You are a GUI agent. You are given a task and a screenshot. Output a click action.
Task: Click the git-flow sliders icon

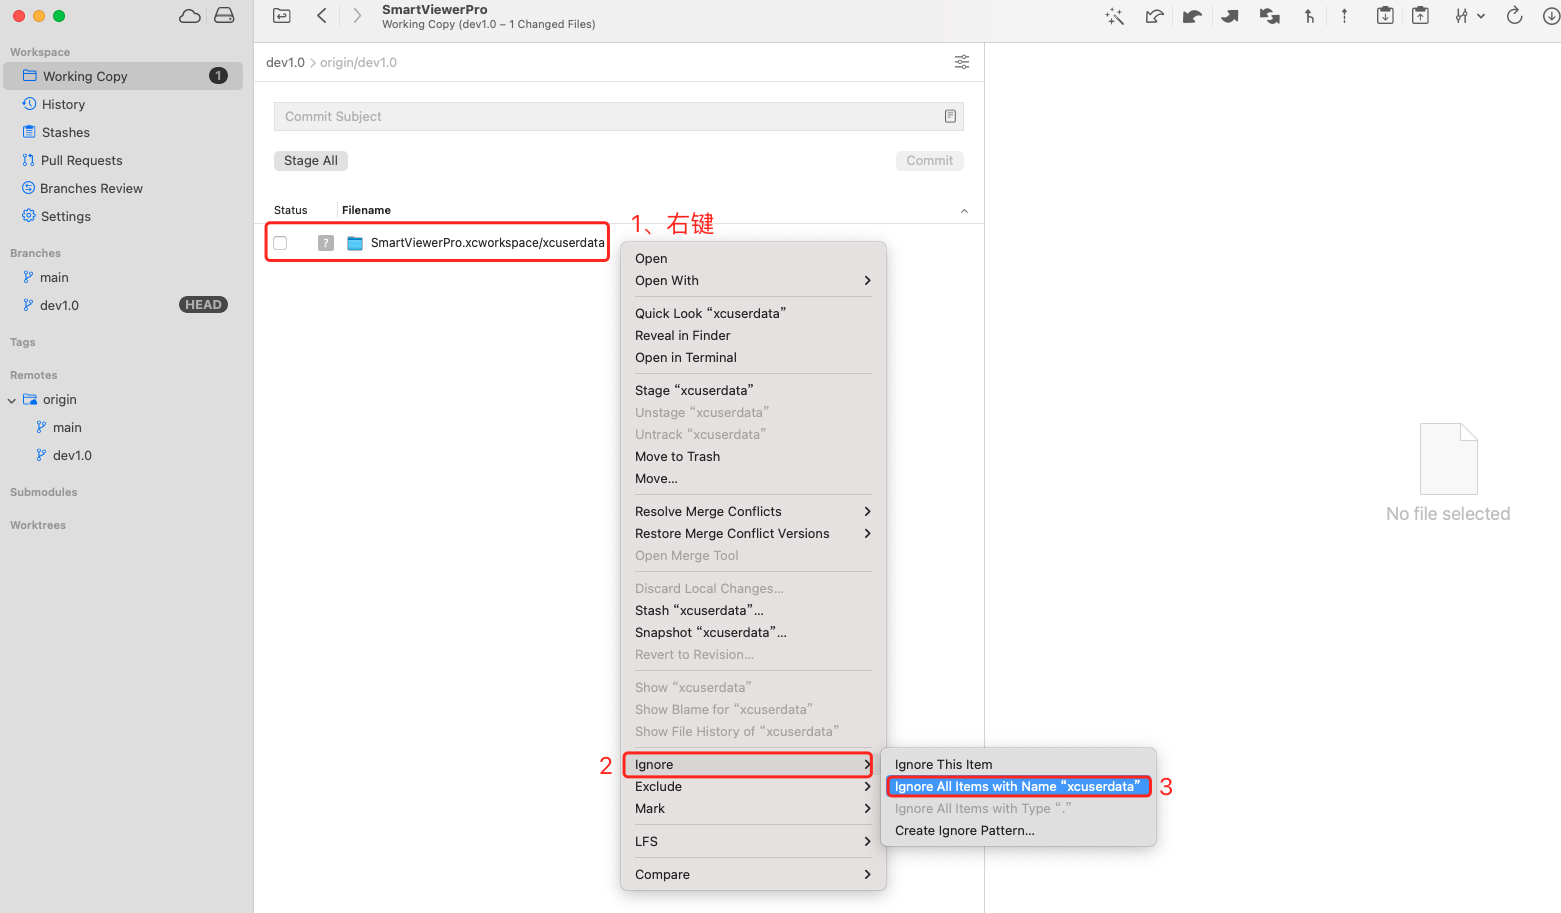point(1462,16)
